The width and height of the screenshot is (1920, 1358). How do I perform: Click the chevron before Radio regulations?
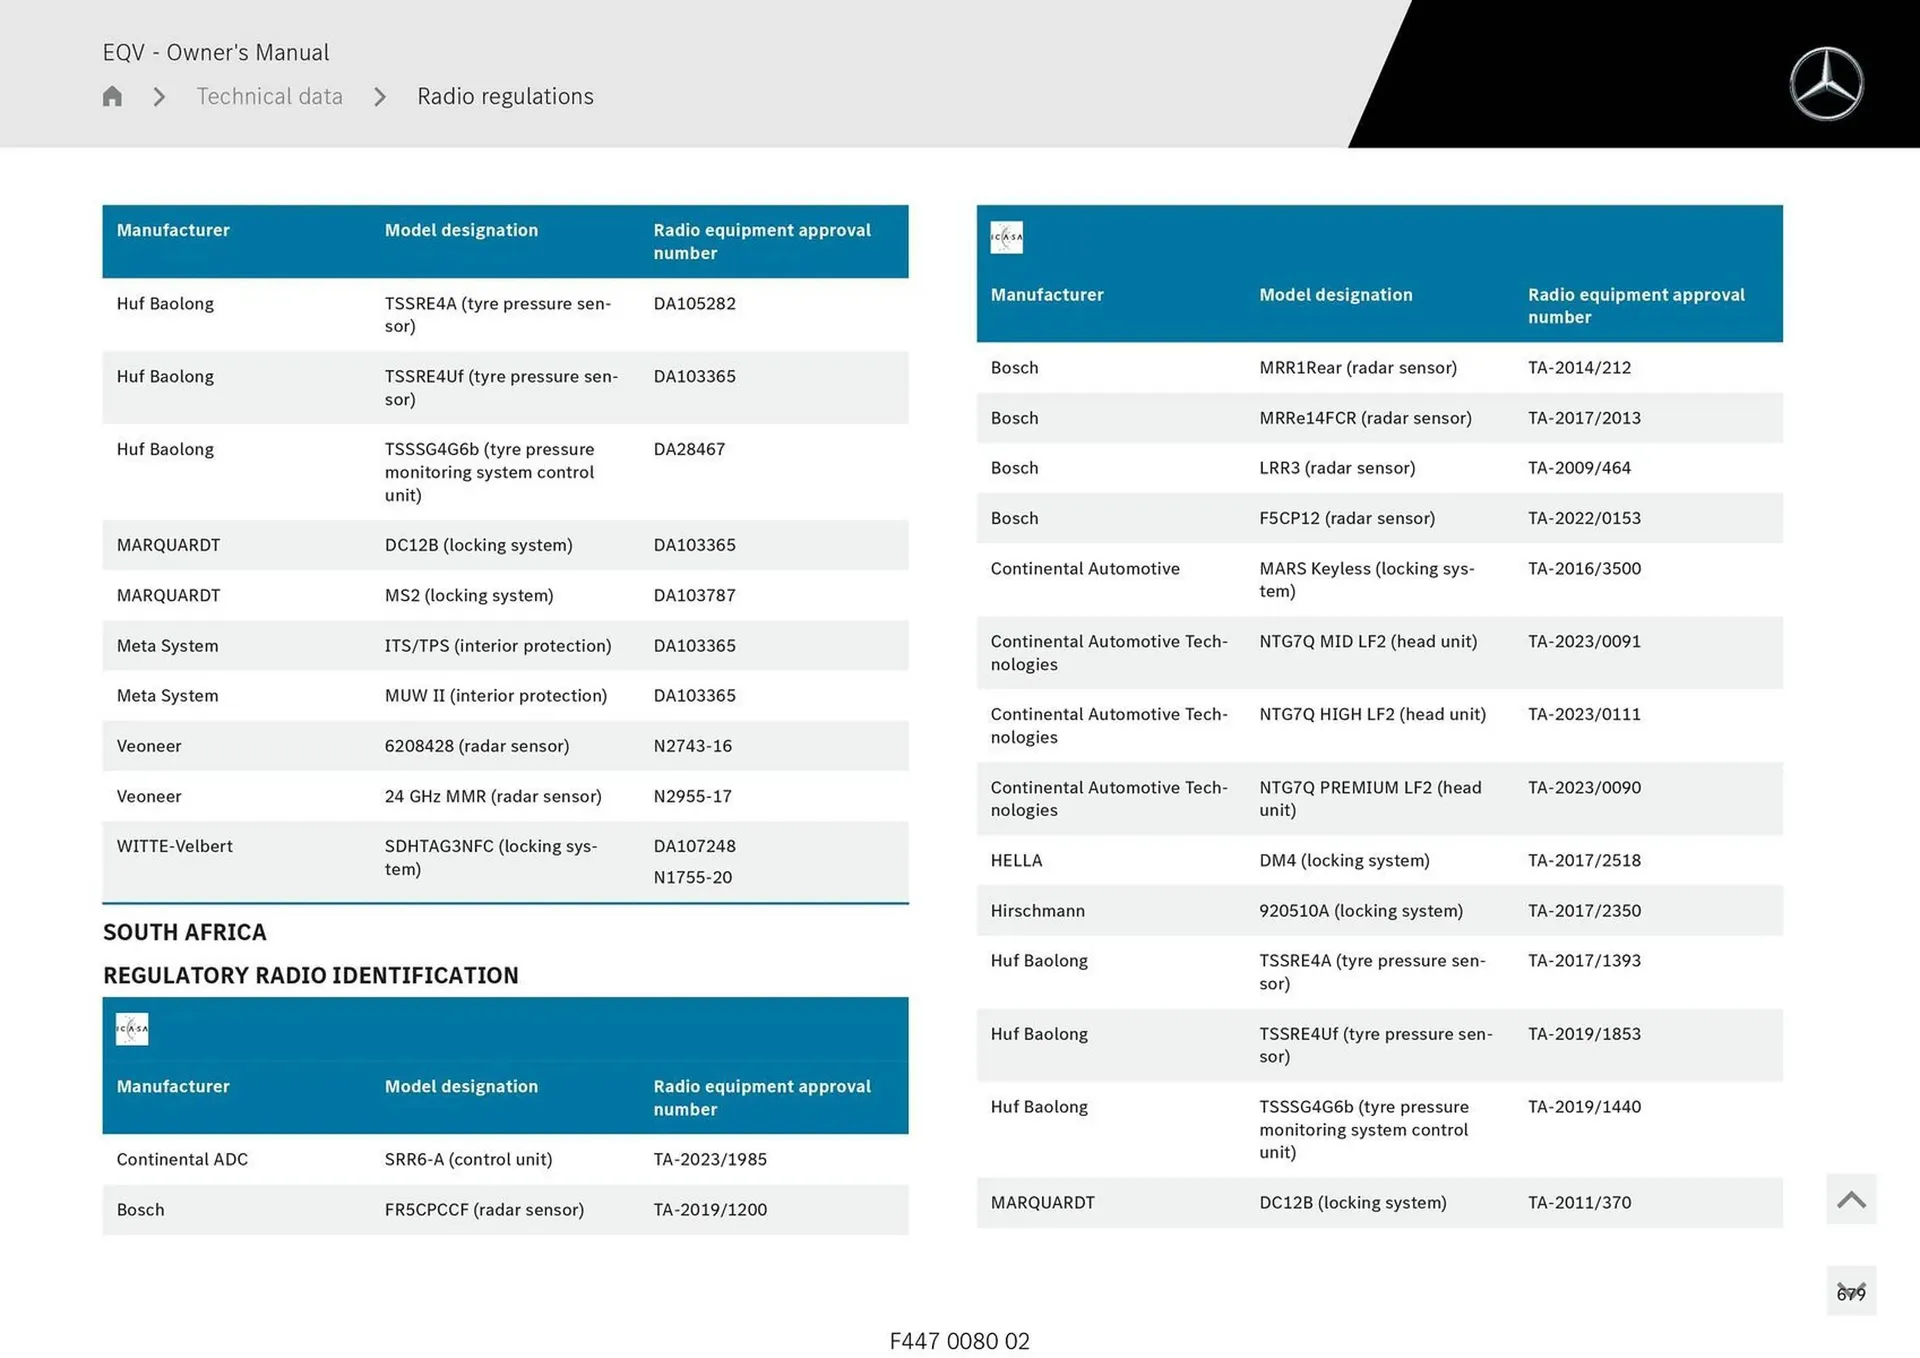[380, 97]
